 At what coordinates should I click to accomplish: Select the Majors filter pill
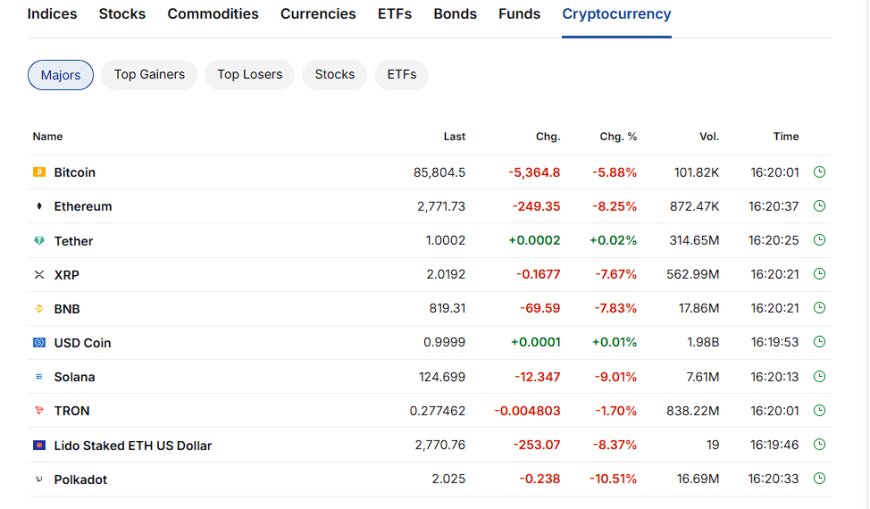60,75
